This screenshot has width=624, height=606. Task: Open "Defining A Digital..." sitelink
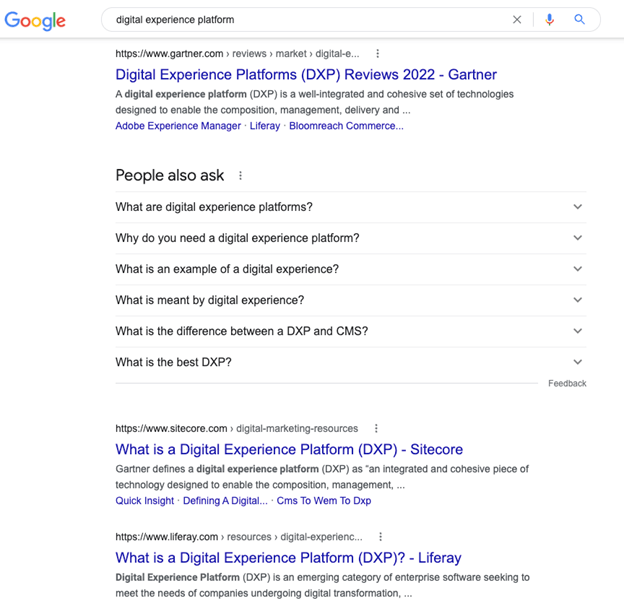point(225,501)
